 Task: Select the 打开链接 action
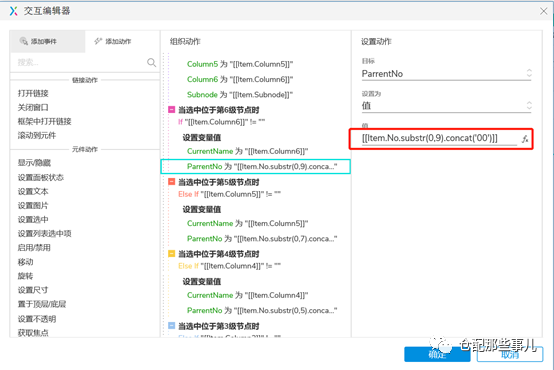point(33,93)
